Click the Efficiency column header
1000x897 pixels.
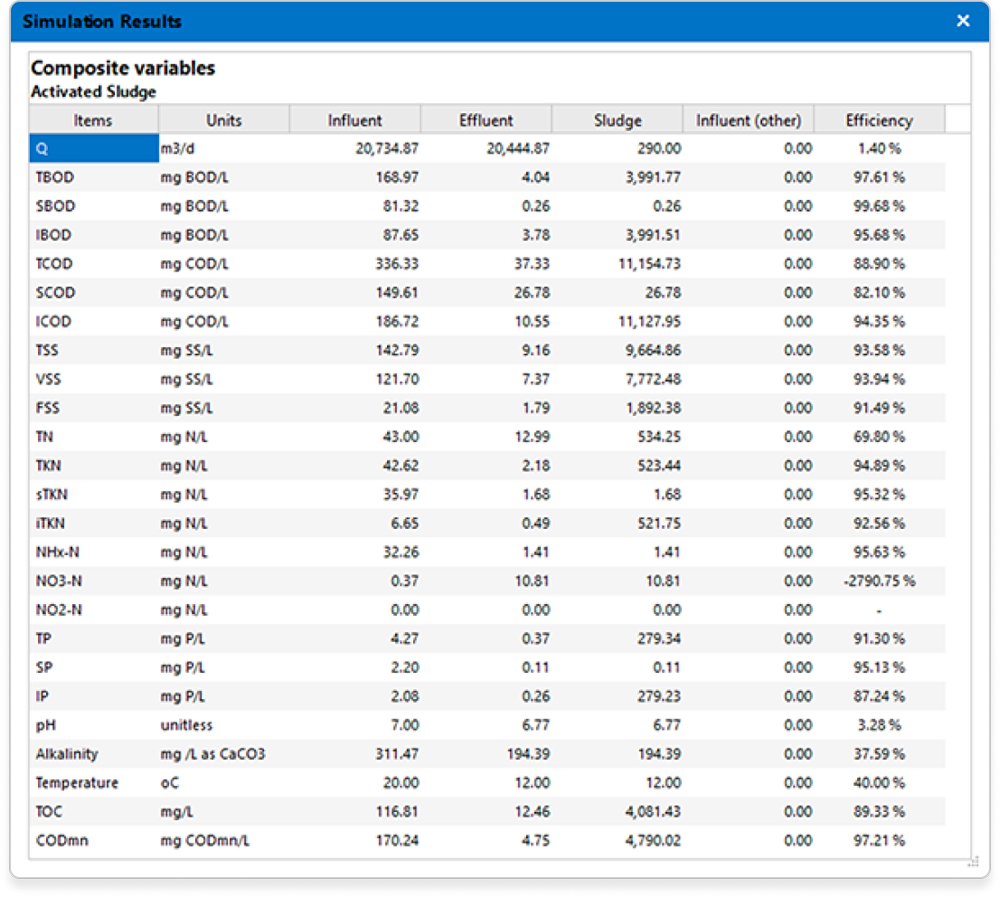(x=878, y=120)
